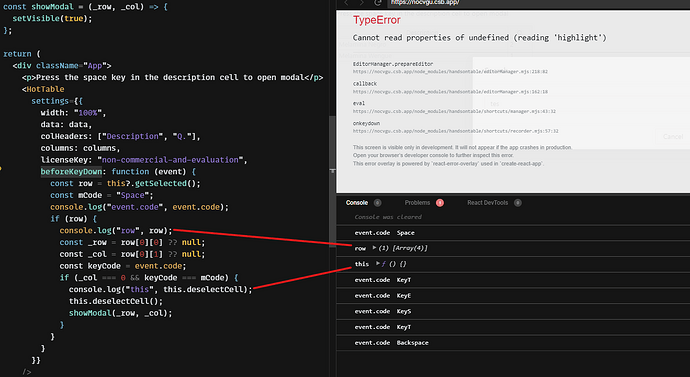
Task: Open the editorManager.mjs:162 stack trace link
Action: [x=450, y=92]
